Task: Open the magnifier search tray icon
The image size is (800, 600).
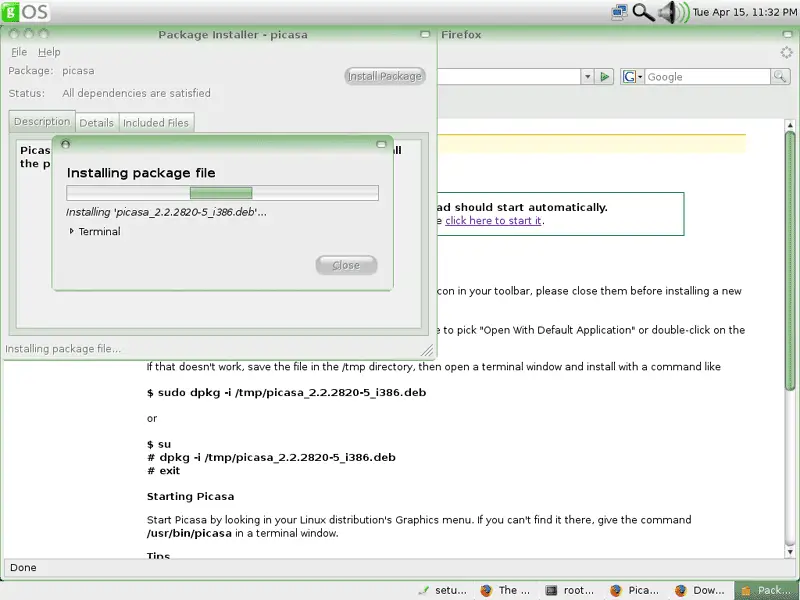Action: (643, 12)
